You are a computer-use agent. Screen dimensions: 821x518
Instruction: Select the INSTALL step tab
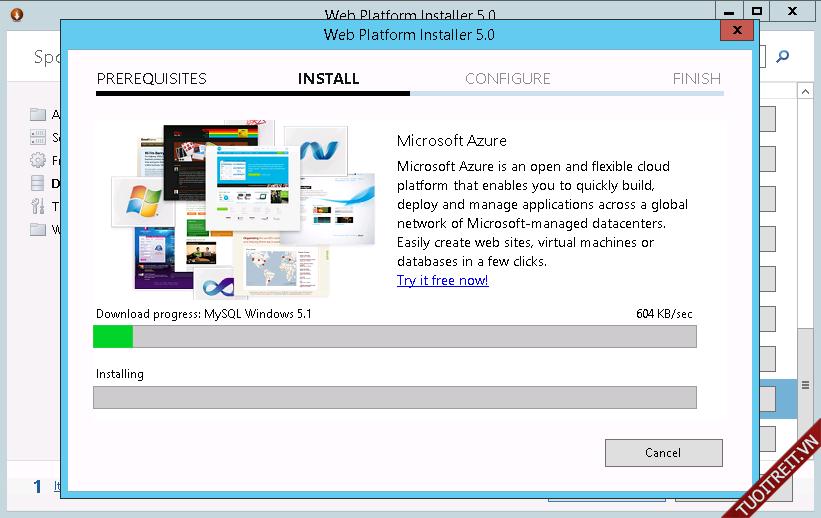(328, 79)
